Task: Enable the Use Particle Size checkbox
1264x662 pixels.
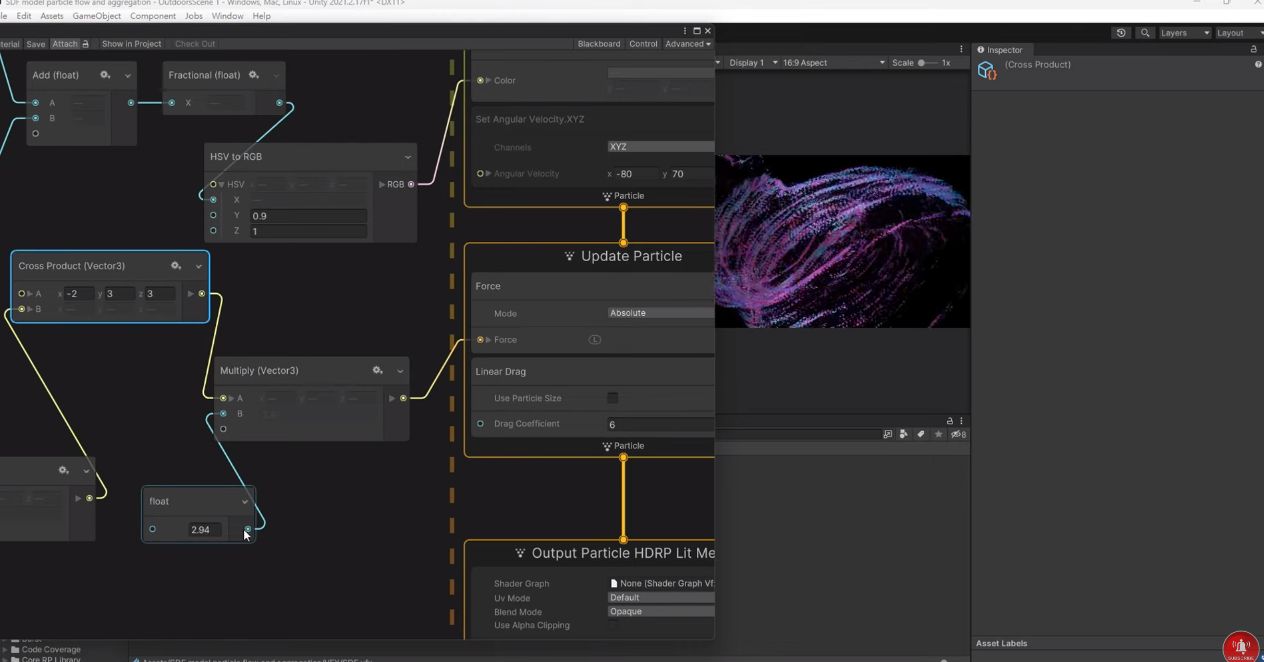Action: pyautogui.click(x=612, y=397)
